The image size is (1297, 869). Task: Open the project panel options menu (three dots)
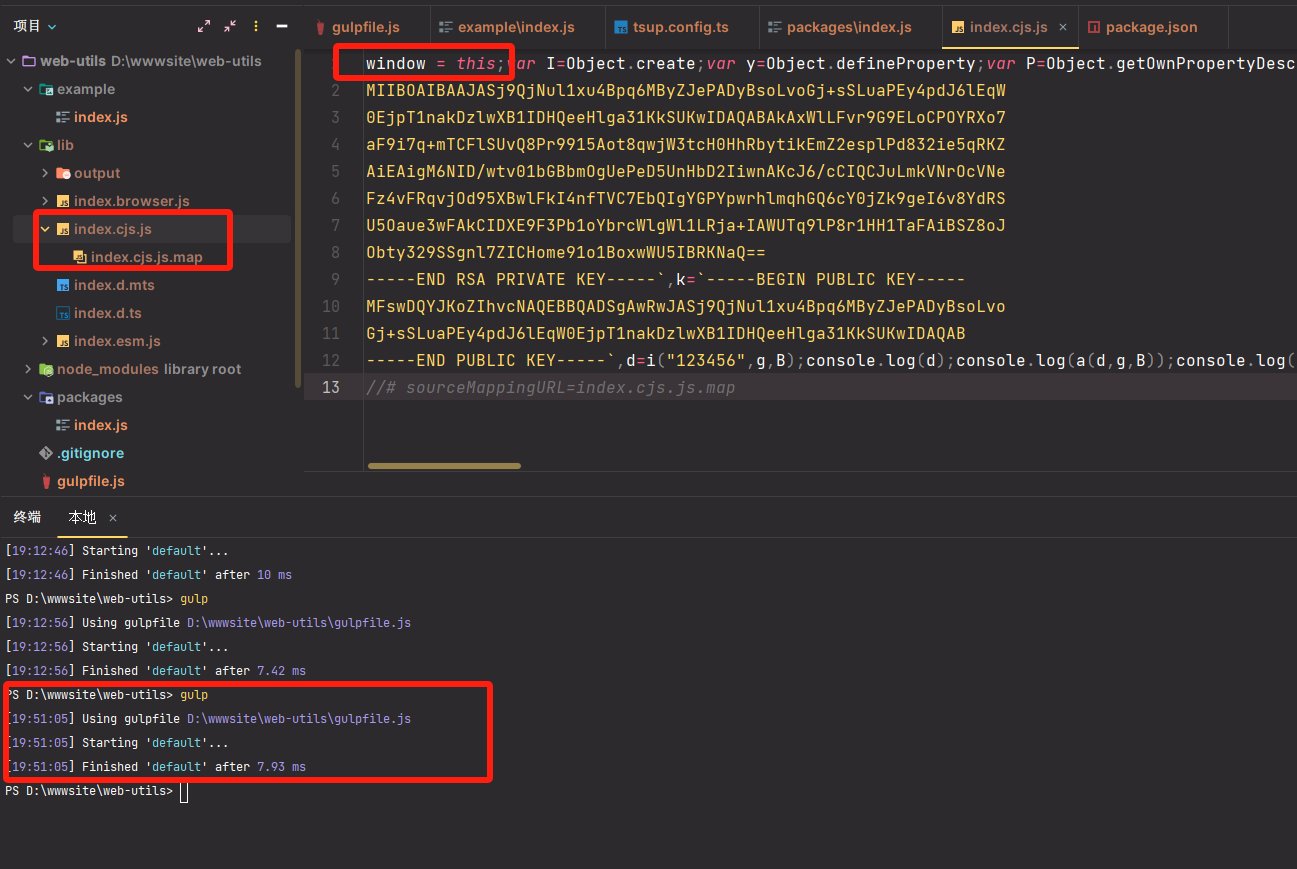(x=257, y=27)
